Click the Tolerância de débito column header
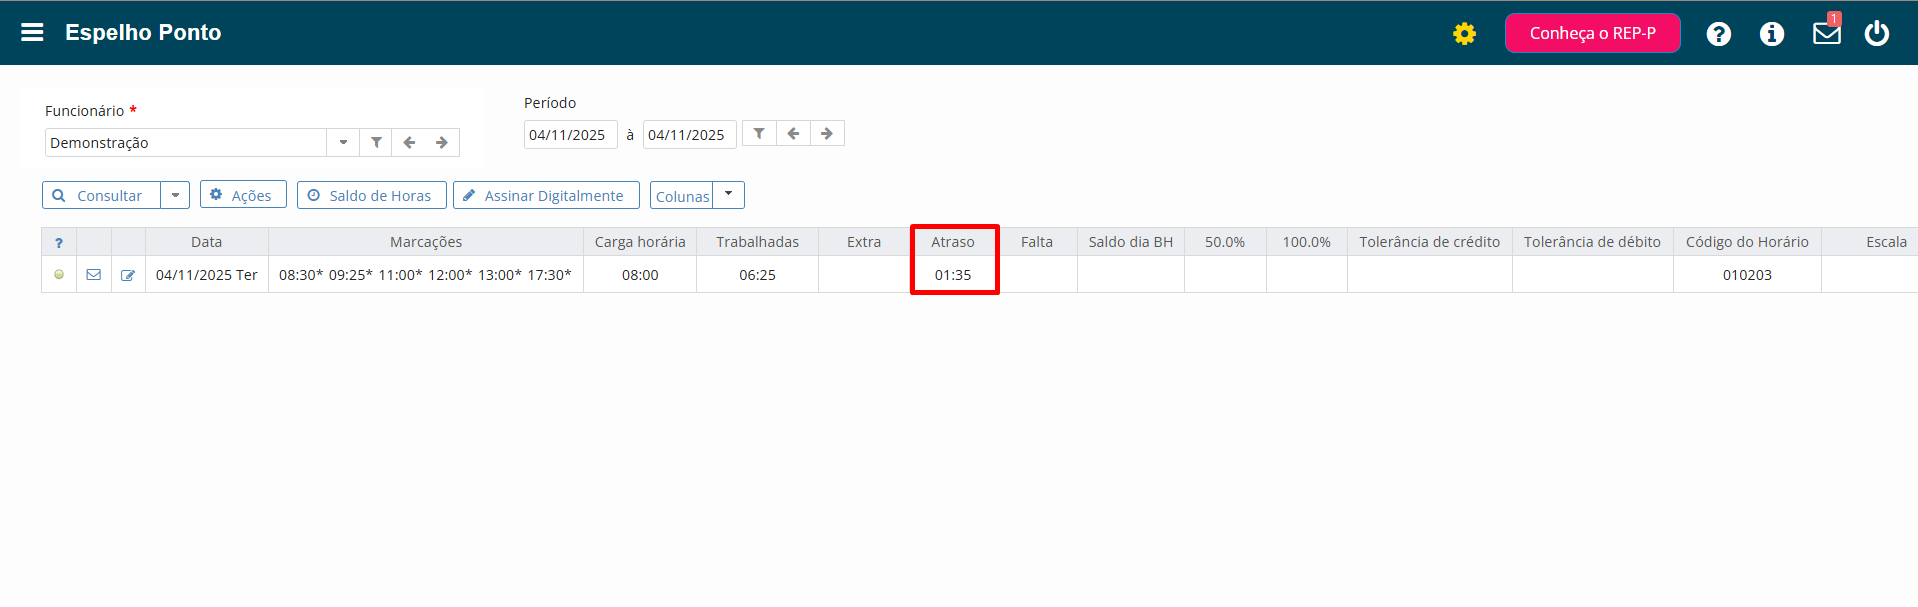The image size is (1918, 607). 1592,242
